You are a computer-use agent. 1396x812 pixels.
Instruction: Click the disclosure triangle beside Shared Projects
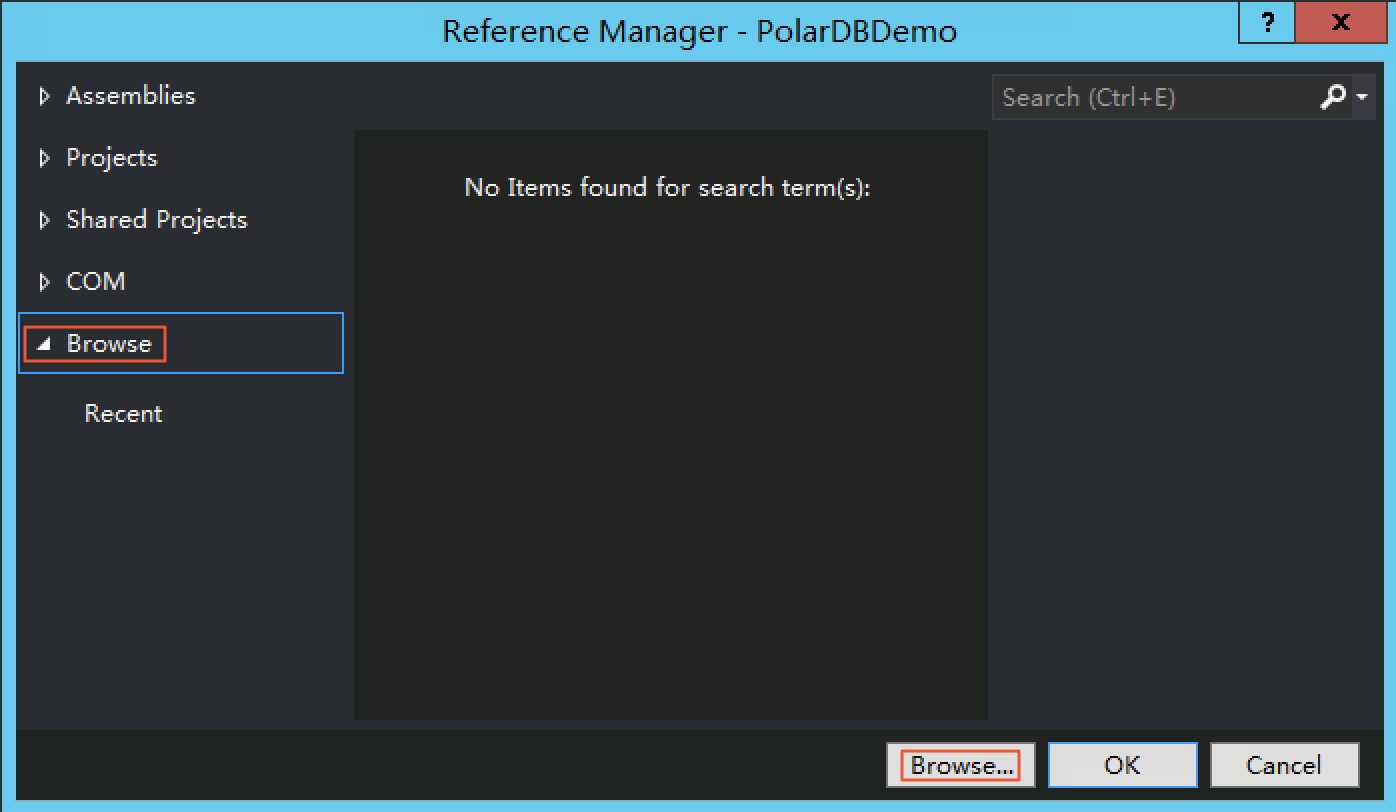pyautogui.click(x=44, y=219)
